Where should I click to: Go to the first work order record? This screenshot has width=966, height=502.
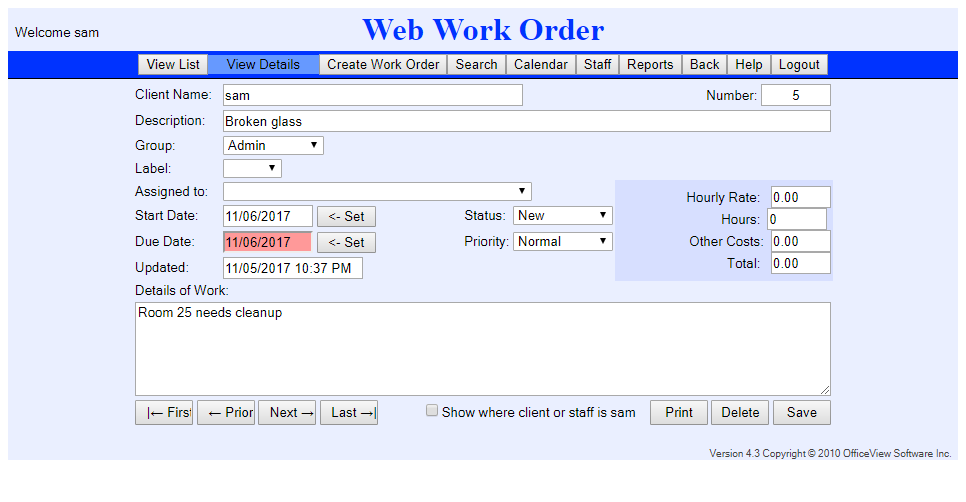point(164,412)
